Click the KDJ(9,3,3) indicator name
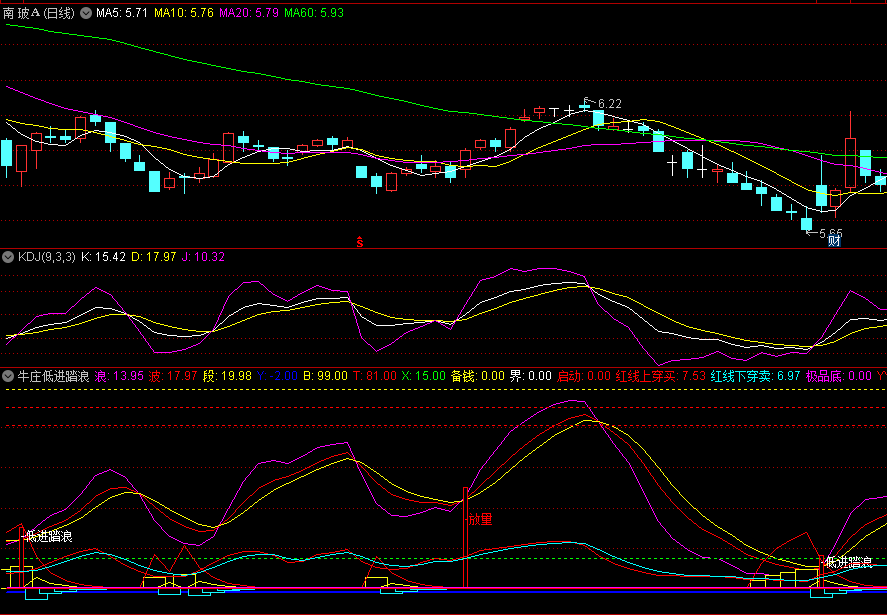 click(x=46, y=257)
